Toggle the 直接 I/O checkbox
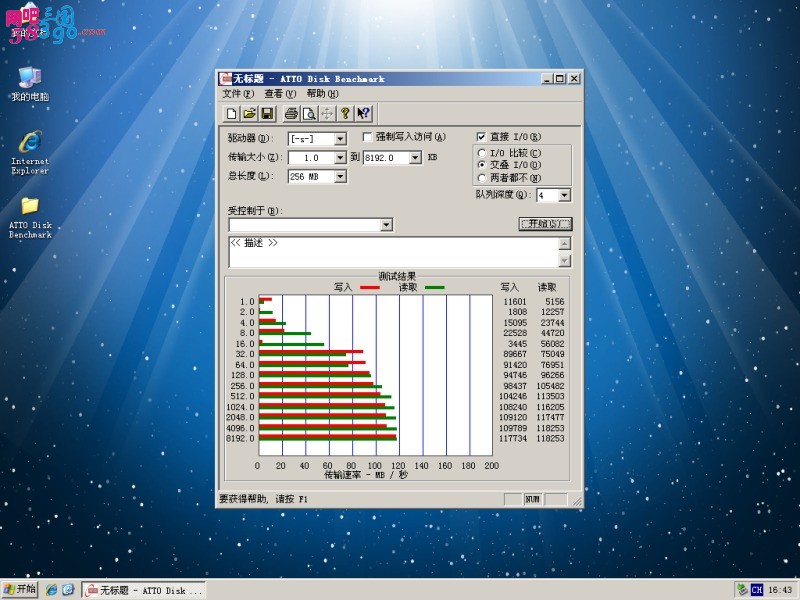The image size is (800, 600). click(x=481, y=137)
